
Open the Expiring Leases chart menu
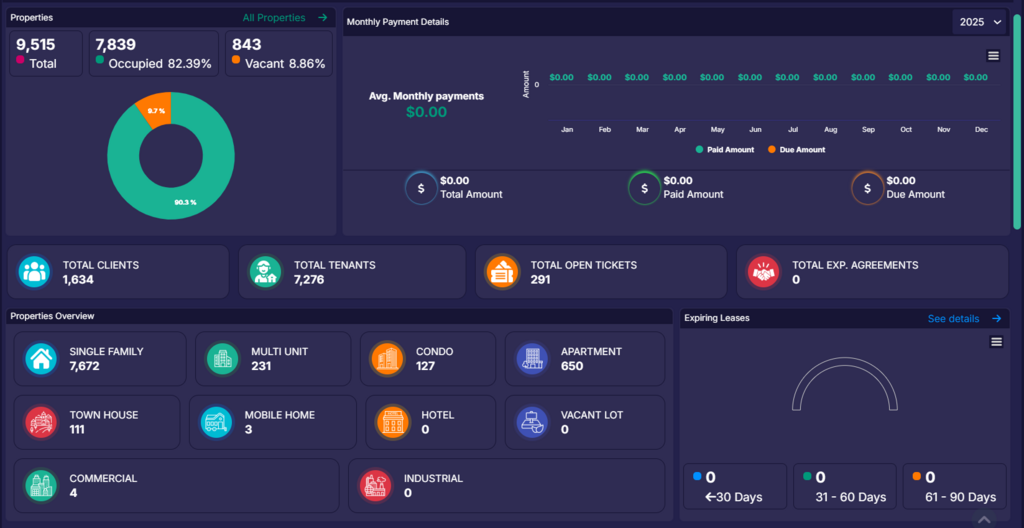click(996, 342)
